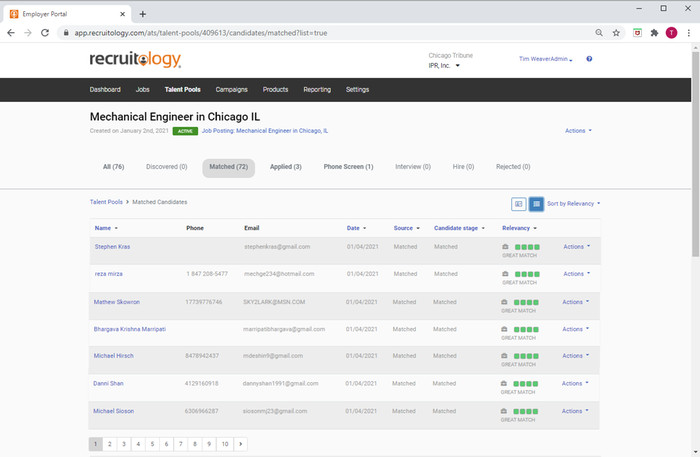700x457 pixels.
Task: Click the Pocket extension icon
Action: click(638, 33)
